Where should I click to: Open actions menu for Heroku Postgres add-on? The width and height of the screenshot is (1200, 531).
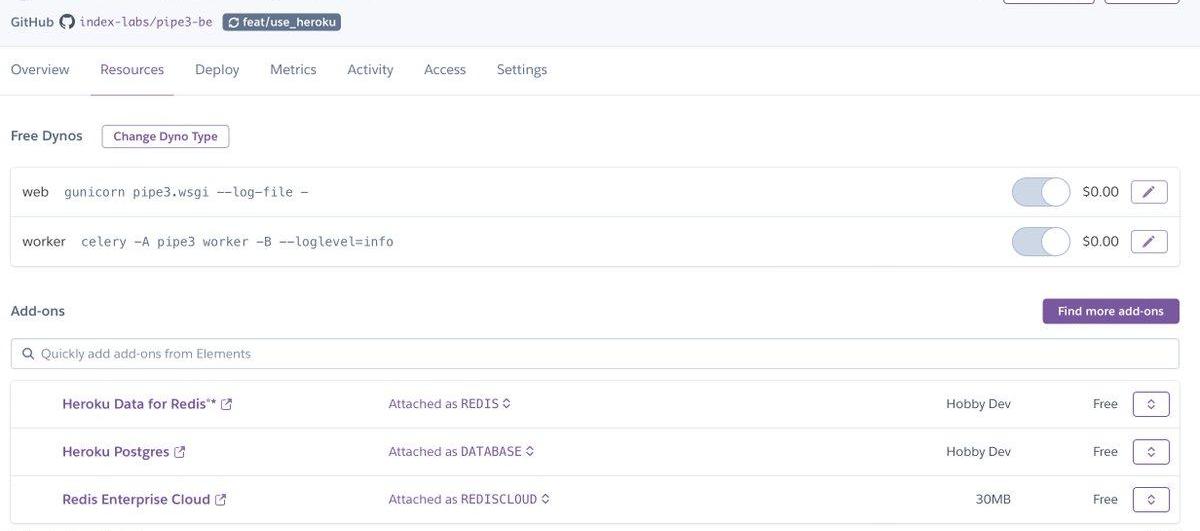[x=1150, y=452]
